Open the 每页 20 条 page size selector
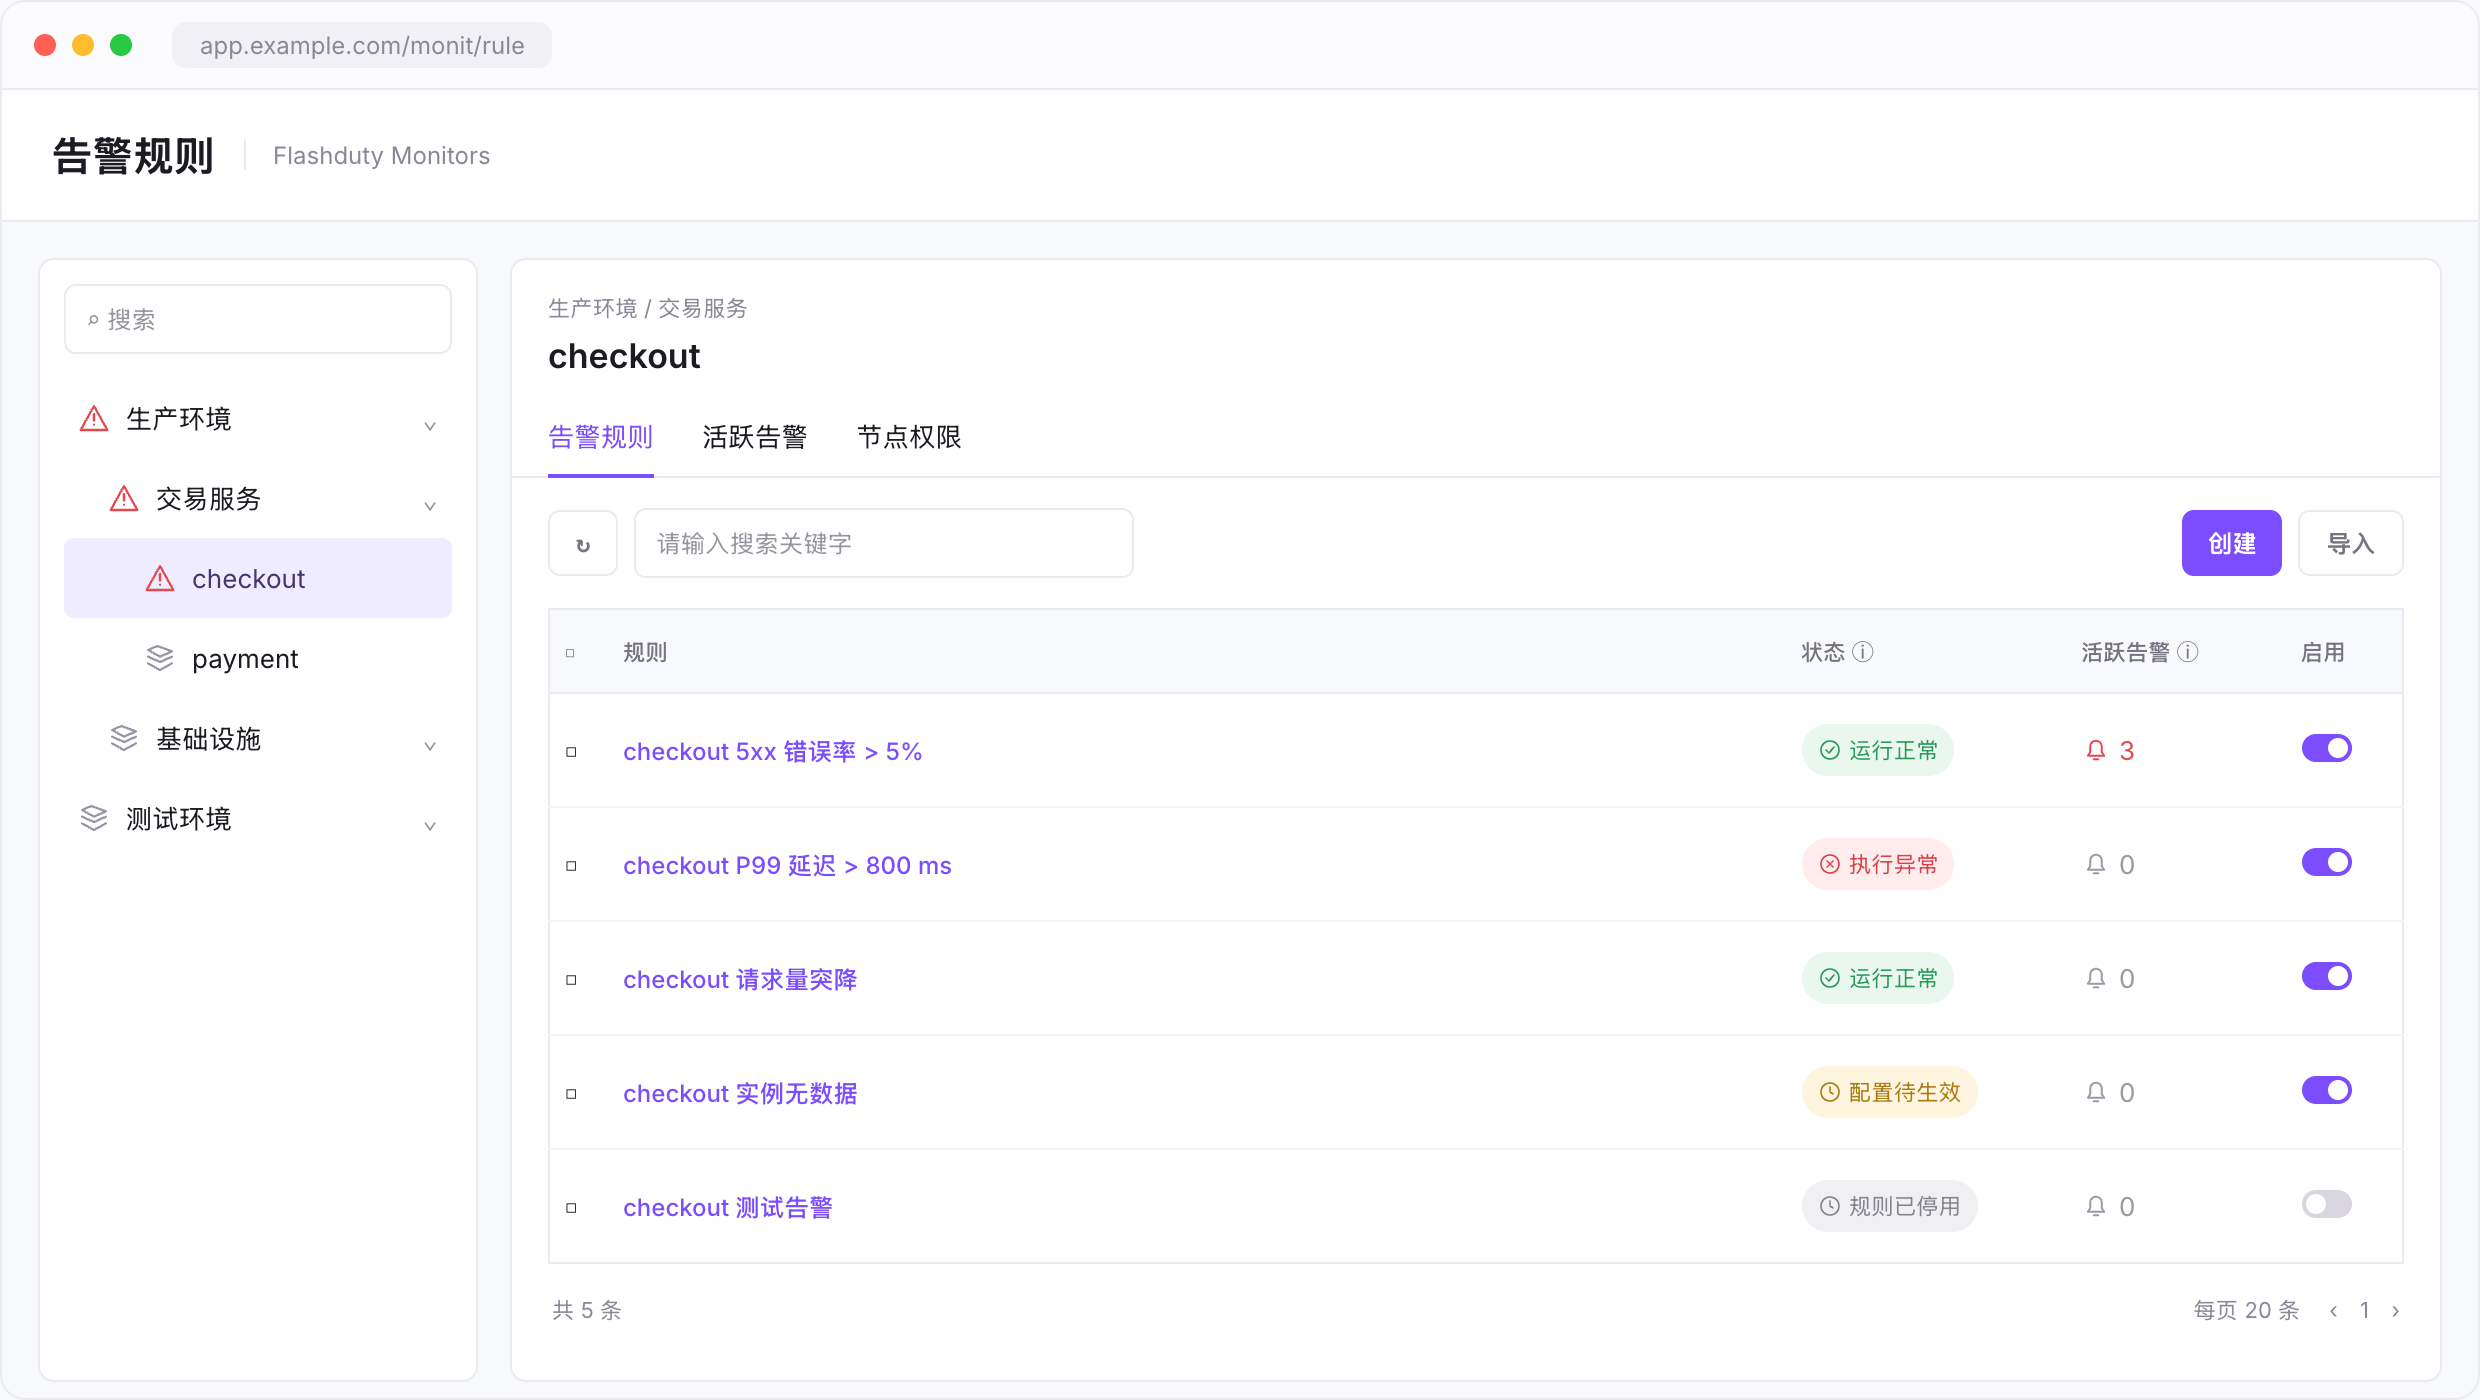This screenshot has height=1400, width=2480. tap(2246, 1311)
